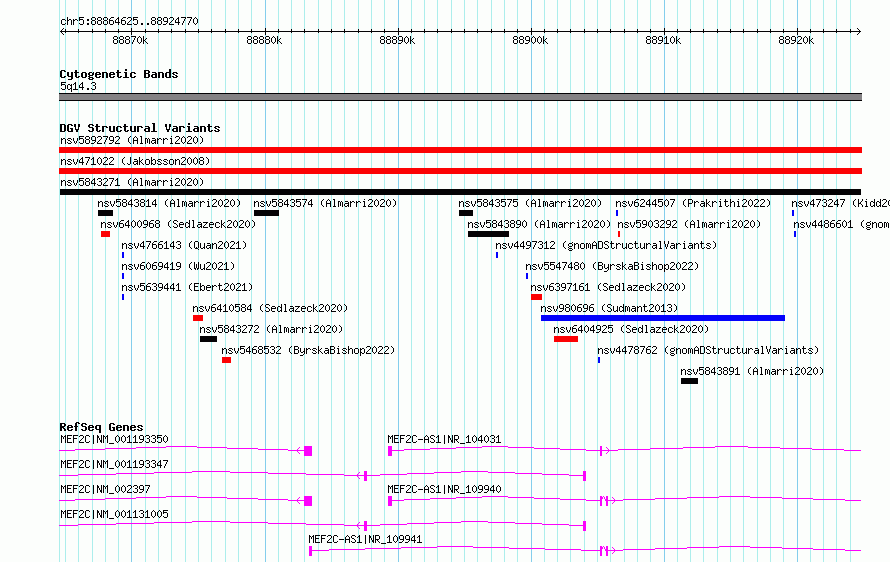Click the red bar under nsv6404925

pyautogui.click(x=566, y=339)
